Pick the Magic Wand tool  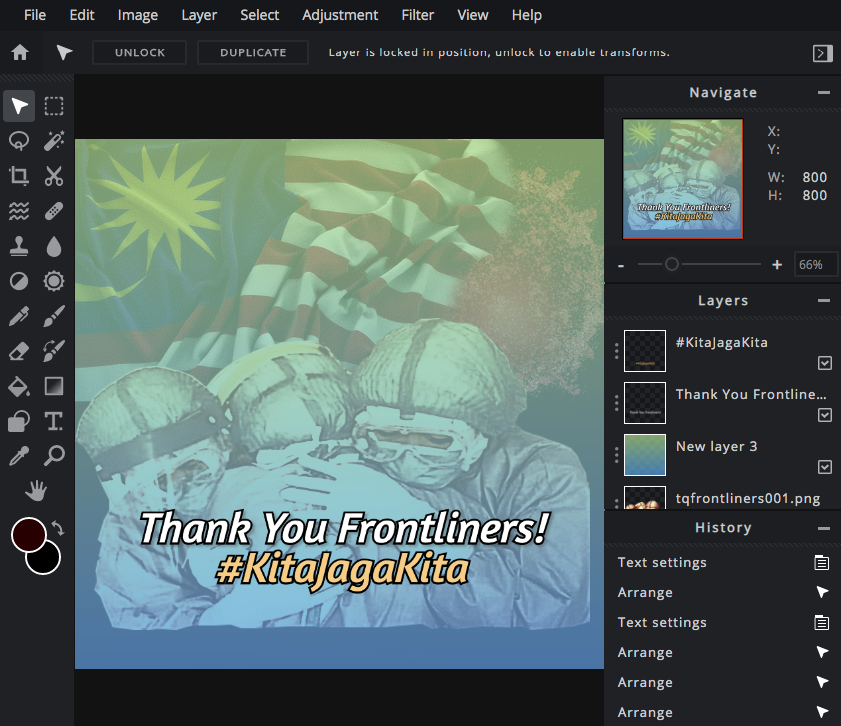click(54, 141)
